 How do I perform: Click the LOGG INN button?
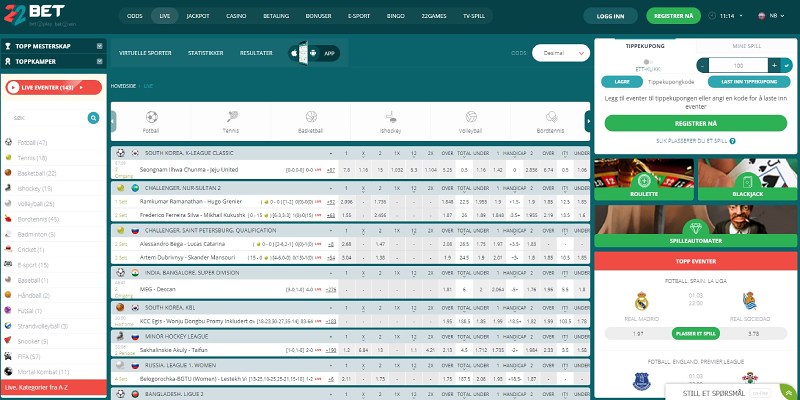point(610,16)
